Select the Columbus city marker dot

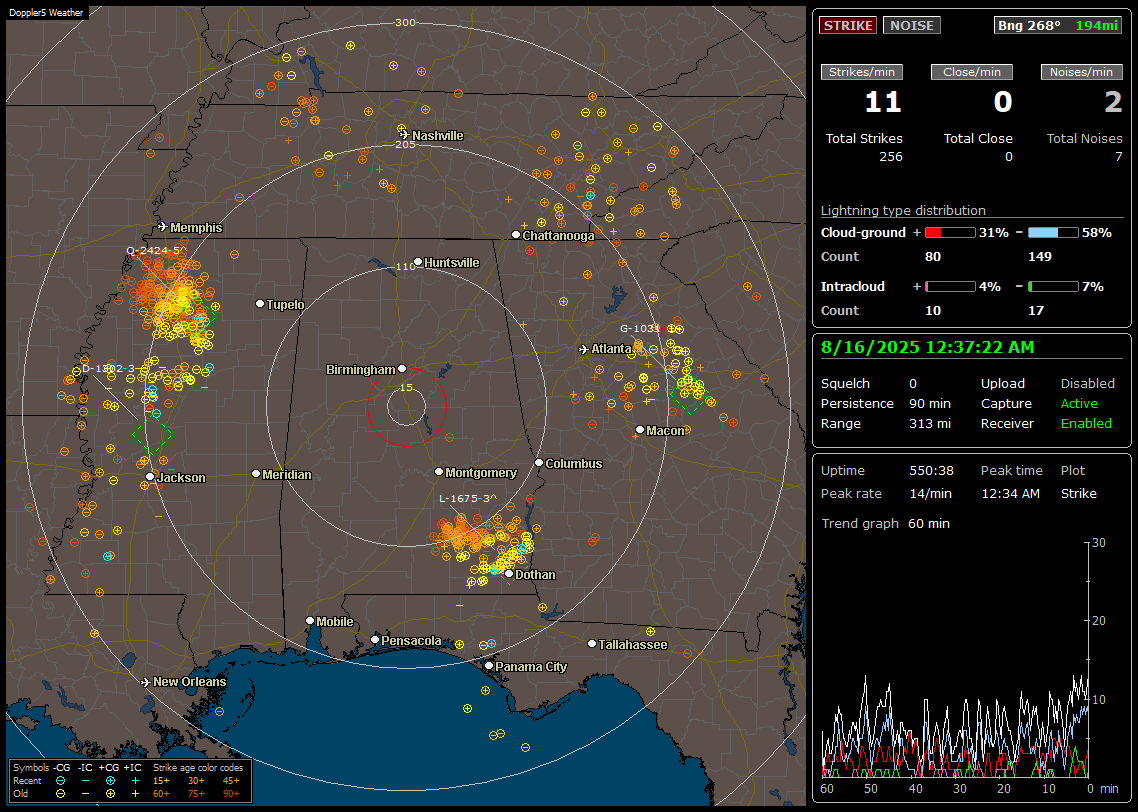tap(539, 462)
